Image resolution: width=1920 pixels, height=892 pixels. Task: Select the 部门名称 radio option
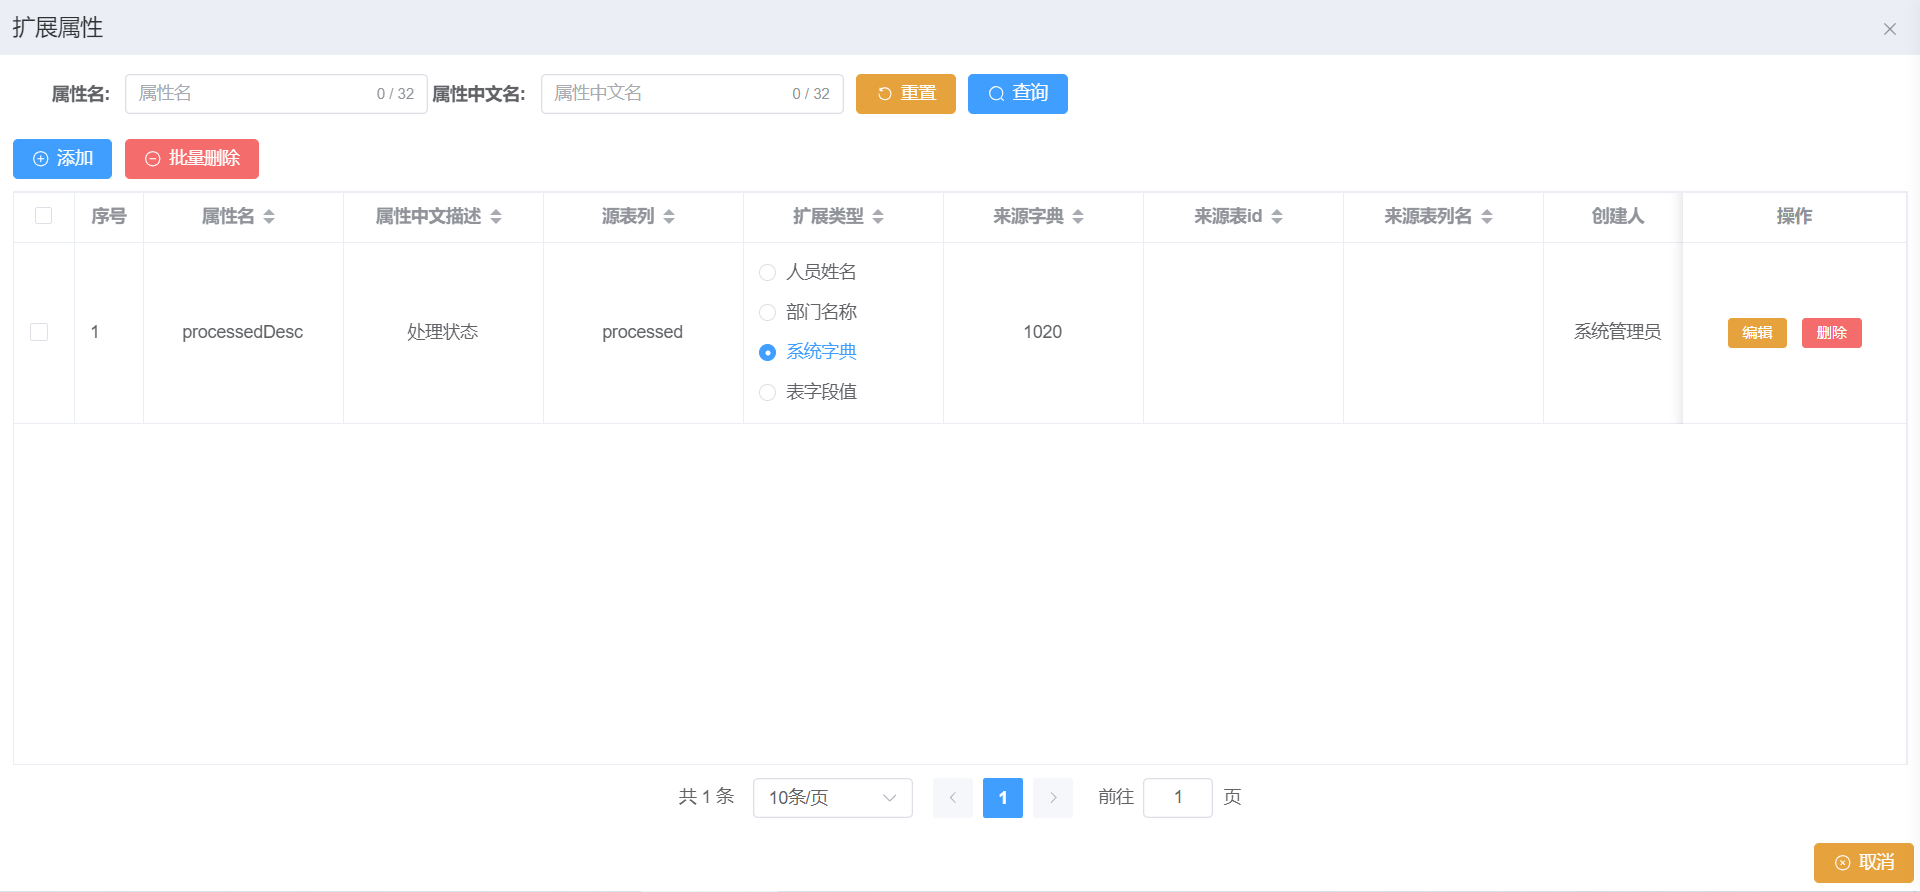808,312
